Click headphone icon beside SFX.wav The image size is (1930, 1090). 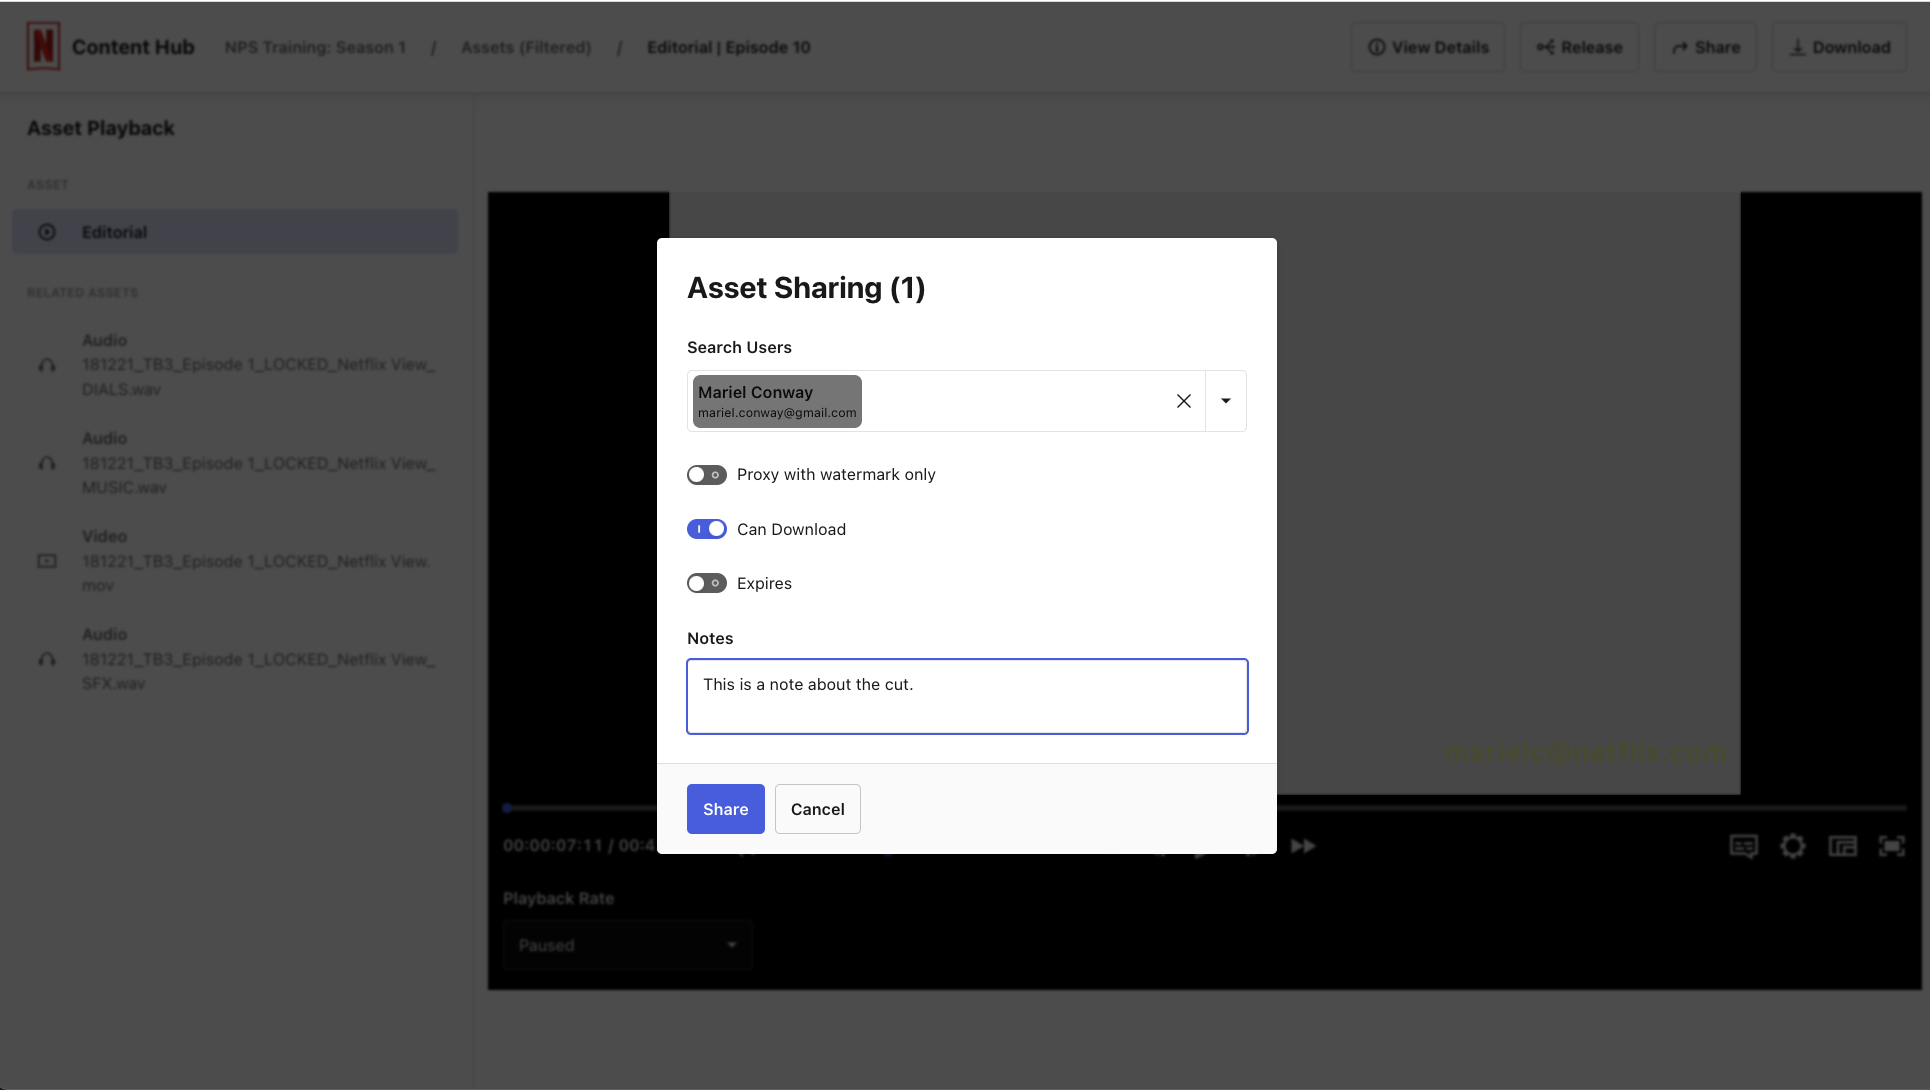pos(47,660)
